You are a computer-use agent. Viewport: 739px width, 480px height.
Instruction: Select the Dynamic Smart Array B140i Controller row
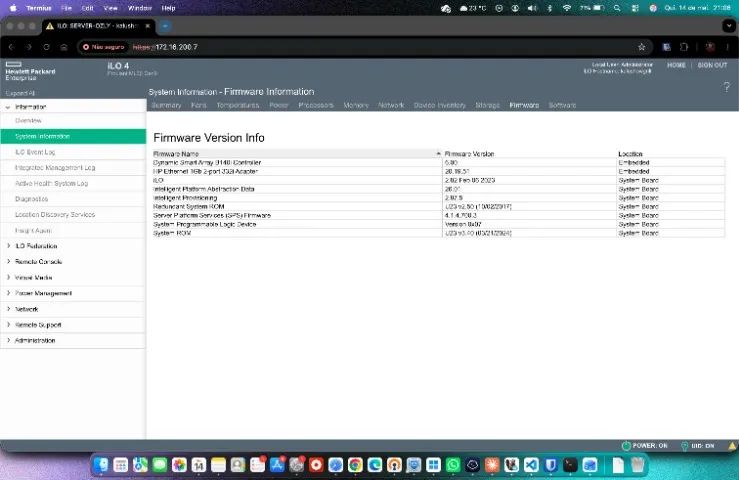pyautogui.click(x=439, y=163)
